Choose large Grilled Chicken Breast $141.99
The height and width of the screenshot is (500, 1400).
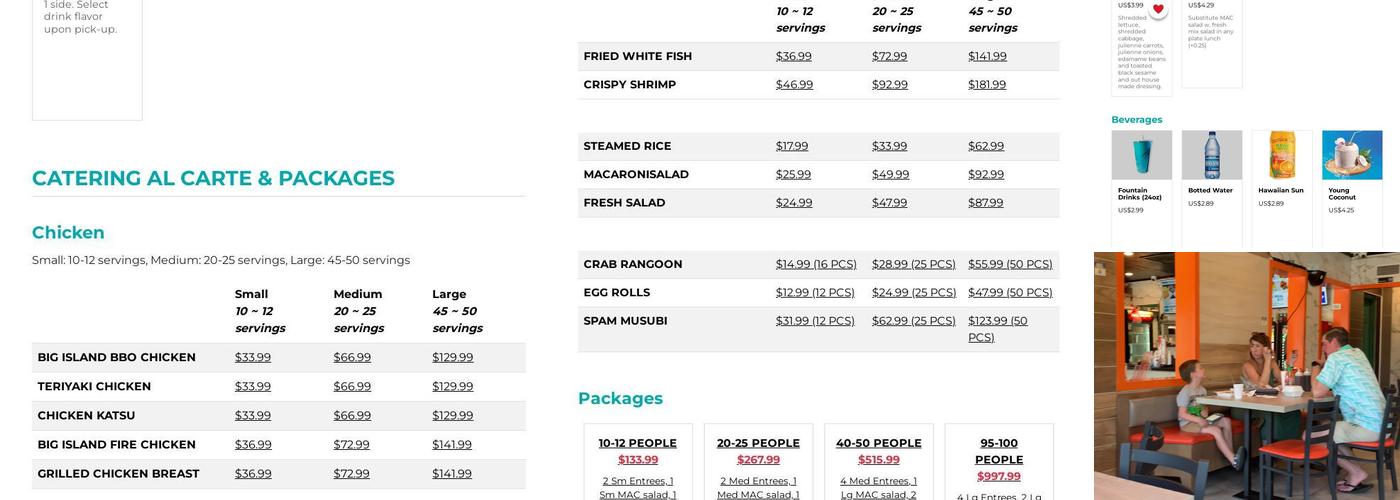(x=452, y=473)
